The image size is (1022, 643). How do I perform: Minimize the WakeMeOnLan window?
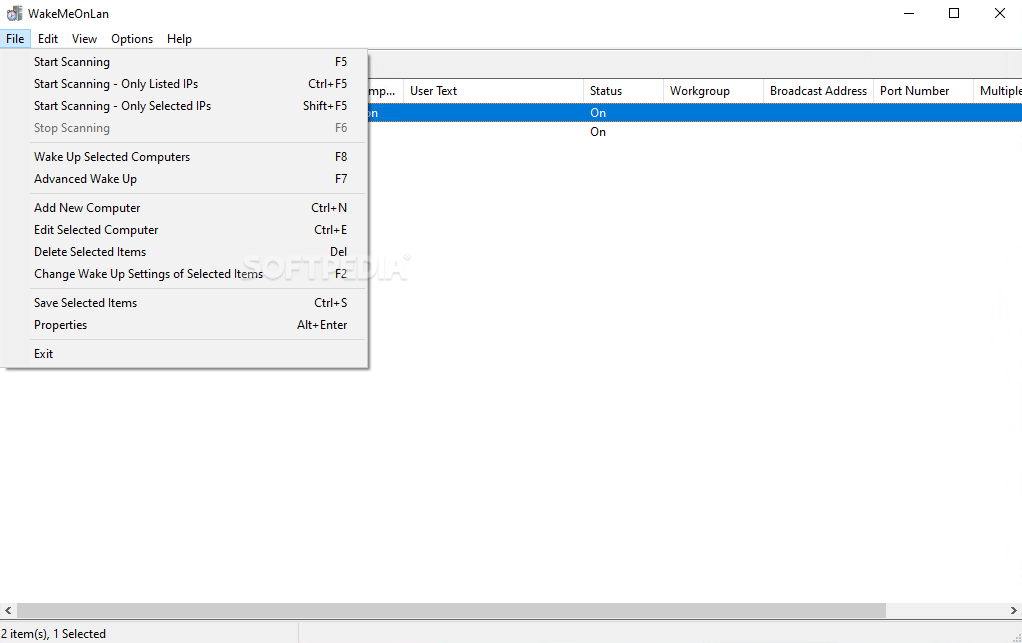[909, 13]
